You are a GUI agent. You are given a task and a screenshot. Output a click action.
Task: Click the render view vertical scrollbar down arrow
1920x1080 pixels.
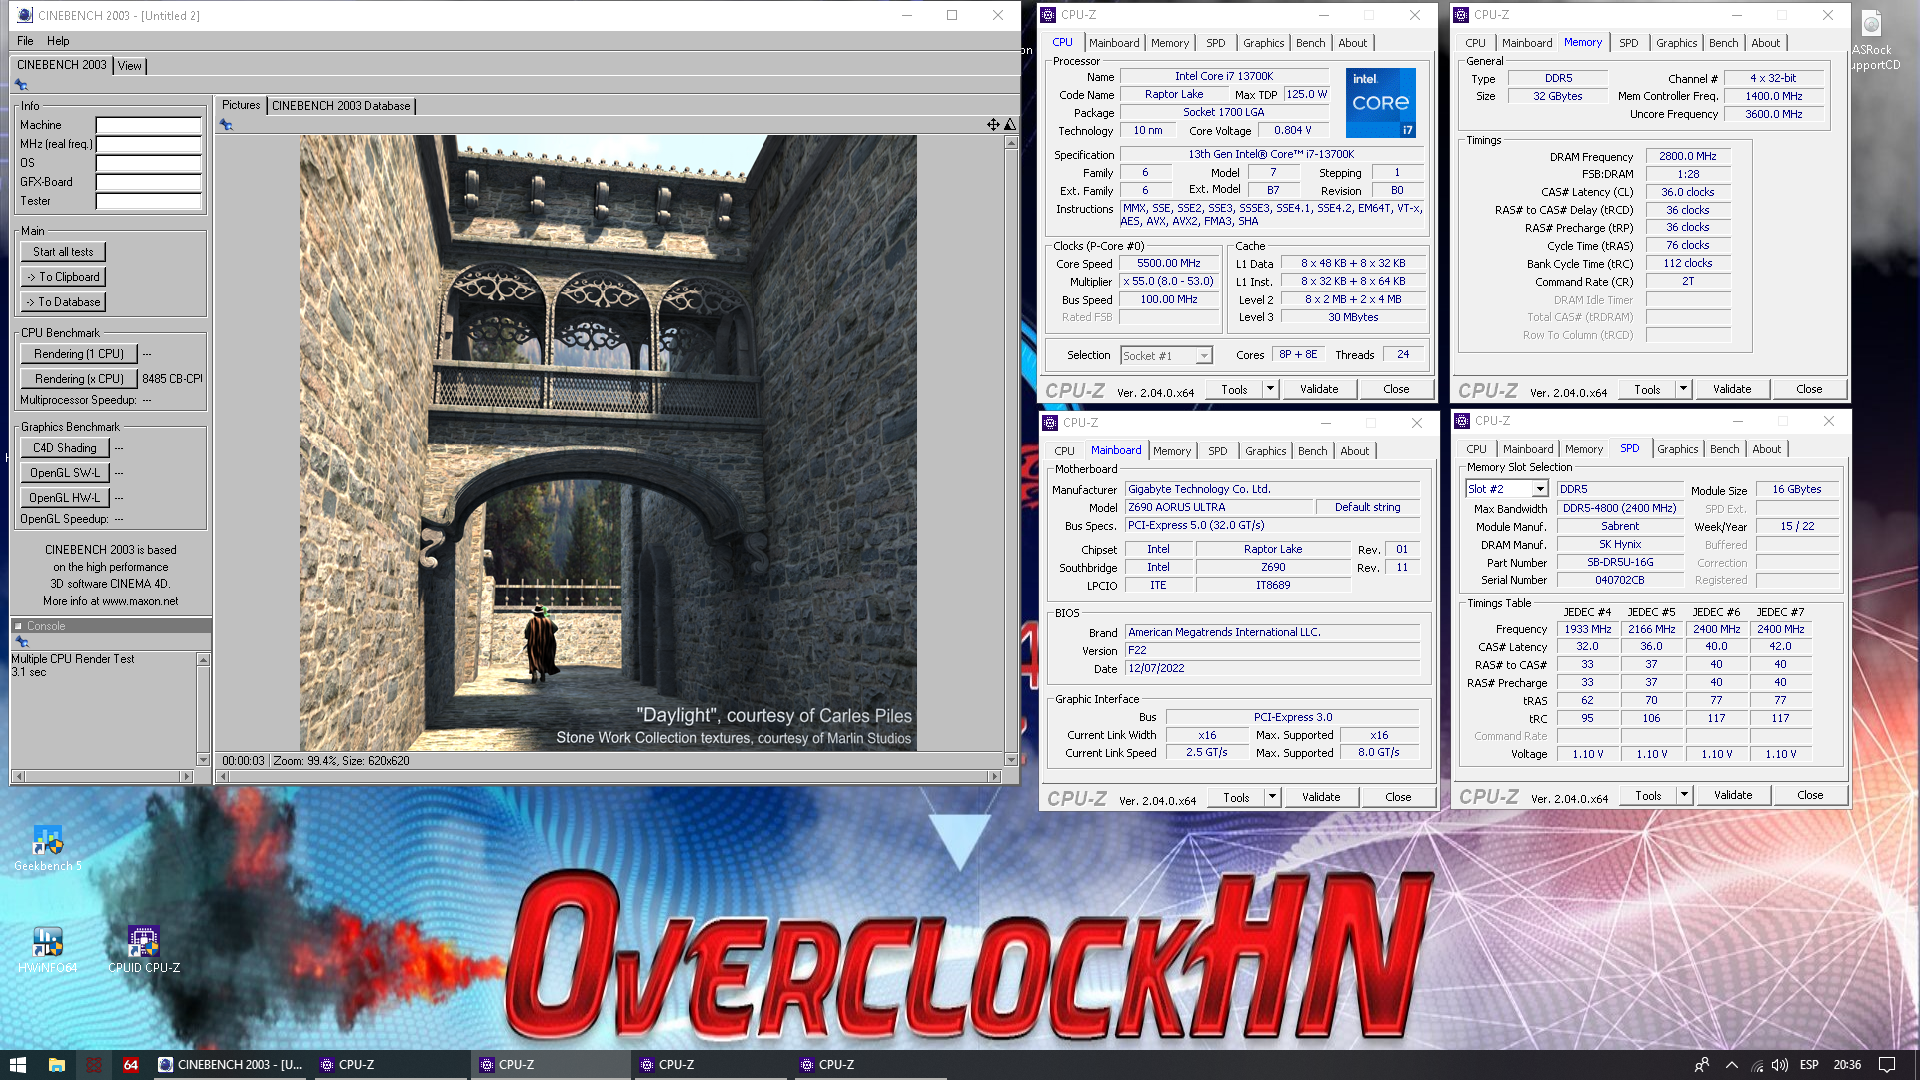[1011, 759]
